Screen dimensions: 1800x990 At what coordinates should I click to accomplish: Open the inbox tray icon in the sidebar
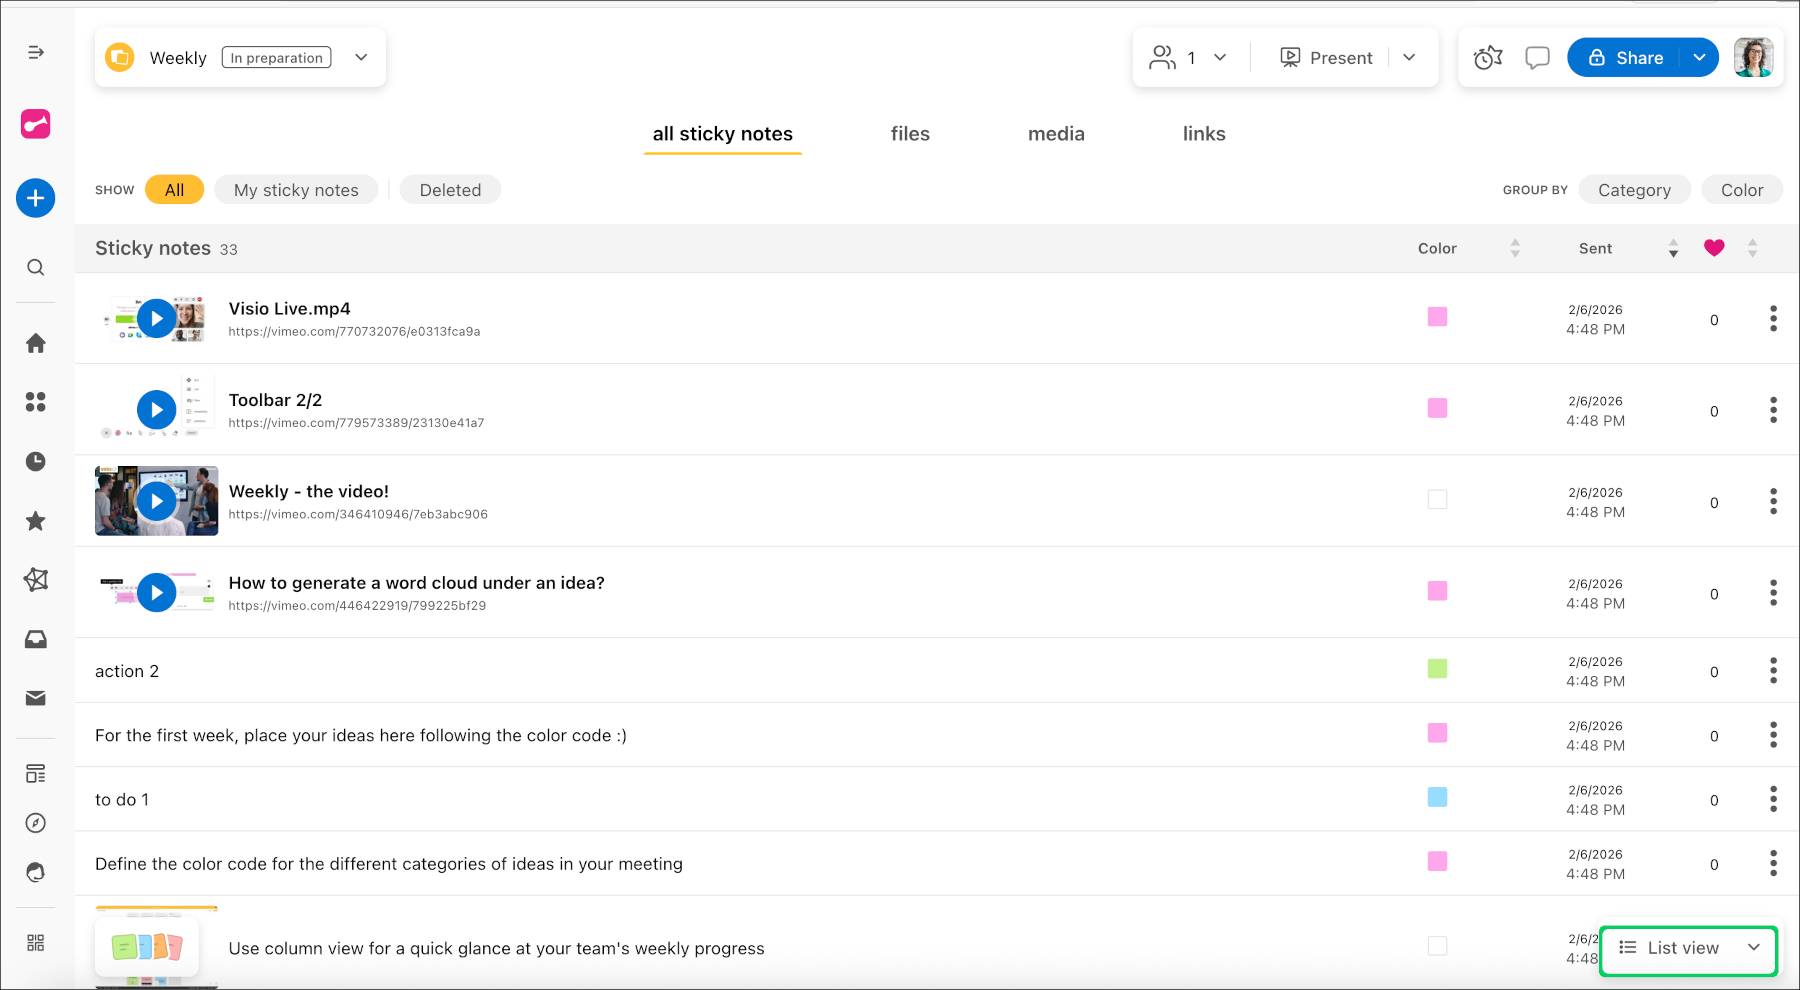pyautogui.click(x=35, y=639)
